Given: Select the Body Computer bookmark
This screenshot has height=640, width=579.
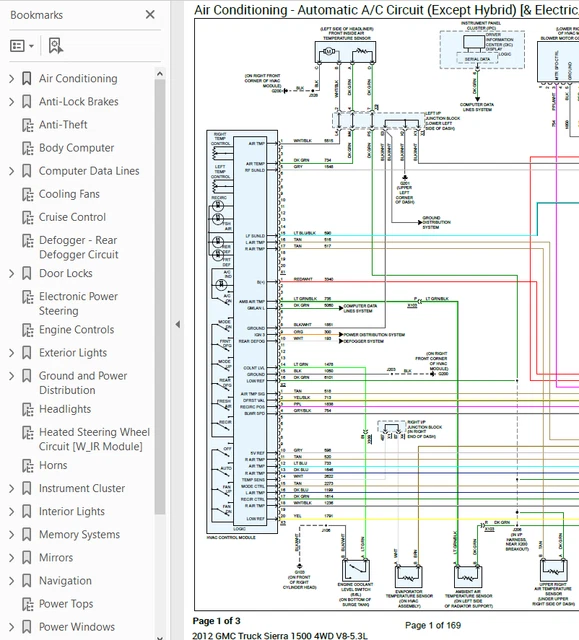Looking at the screenshot, I should tap(76, 148).
